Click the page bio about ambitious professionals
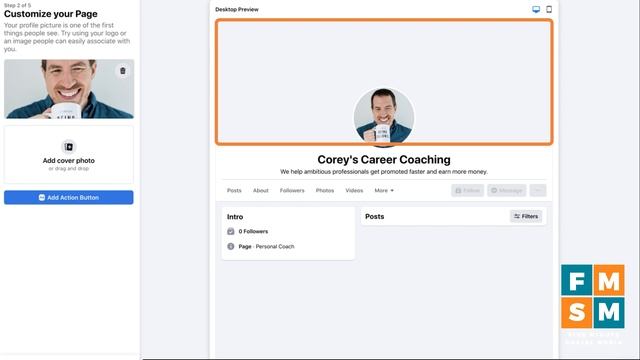 (384, 172)
